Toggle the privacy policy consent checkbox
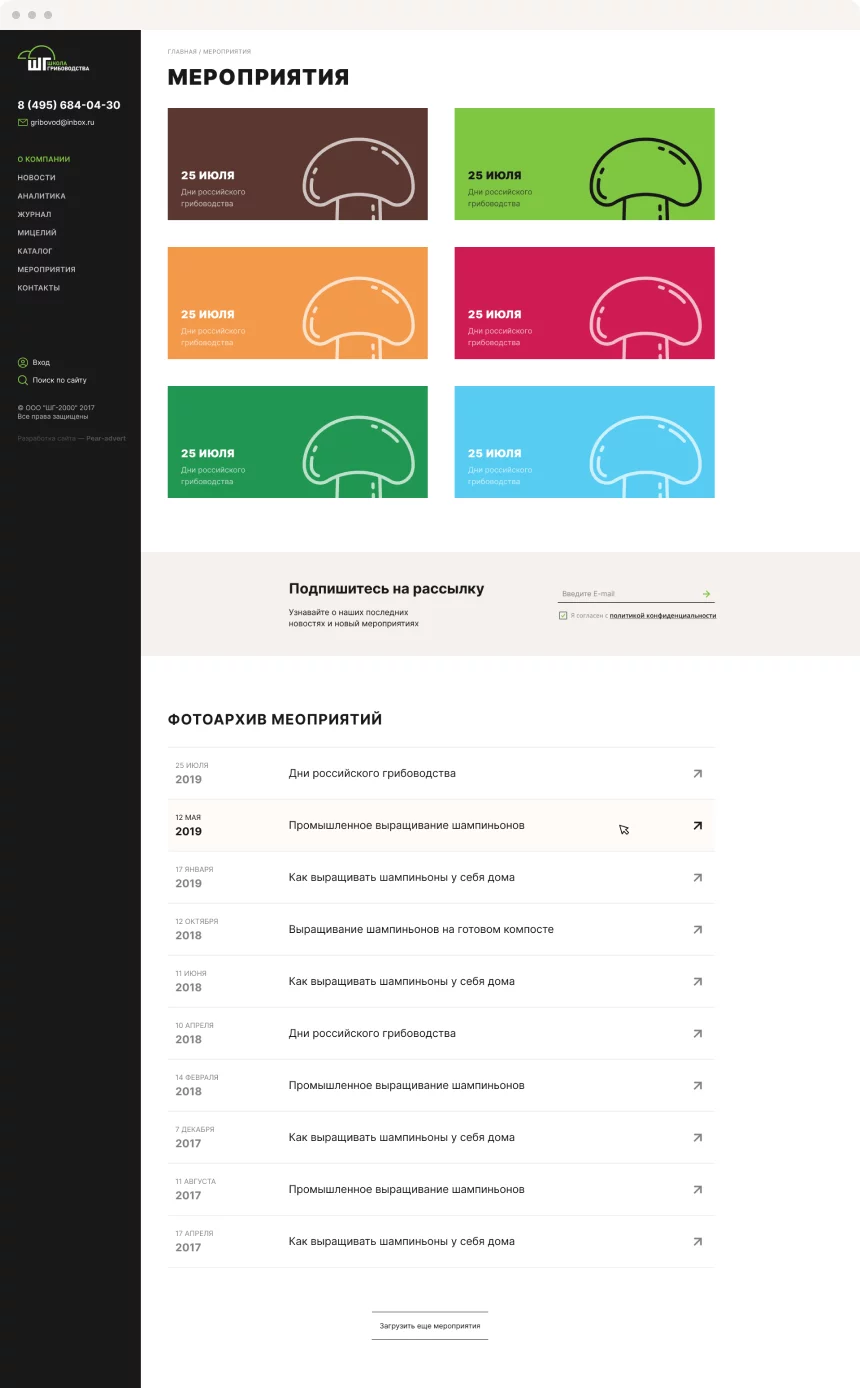The width and height of the screenshot is (860, 1388). pos(563,615)
